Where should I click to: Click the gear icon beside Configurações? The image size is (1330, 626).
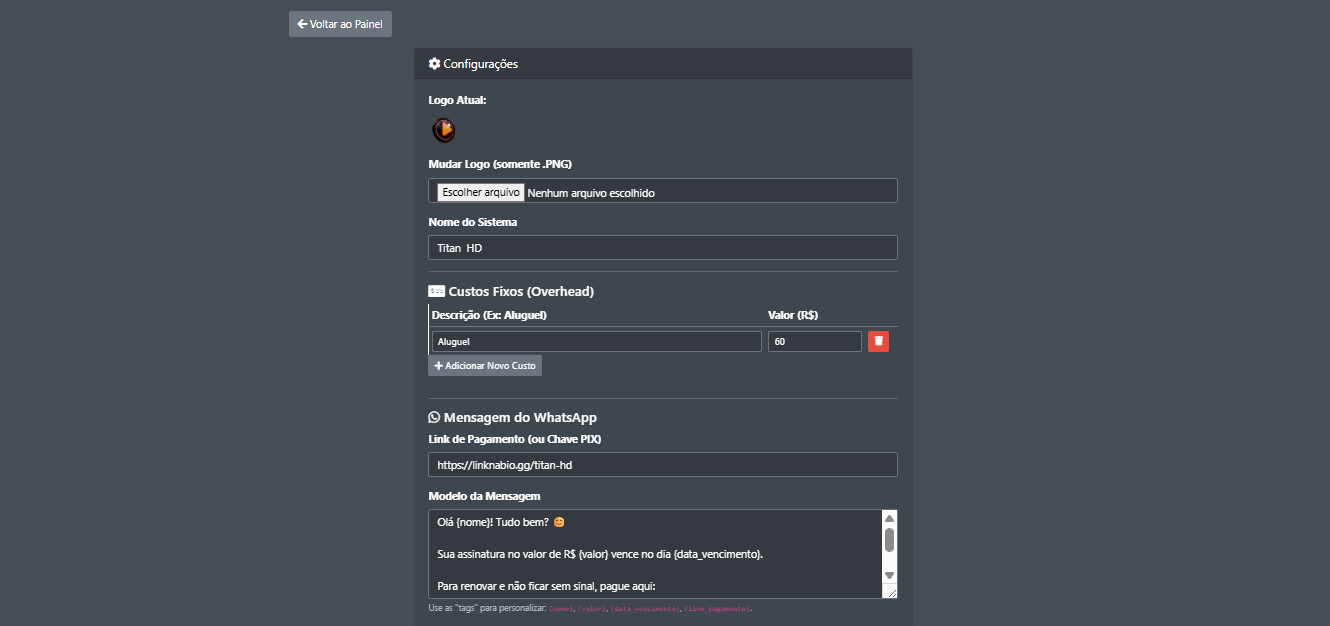[x=434, y=64]
